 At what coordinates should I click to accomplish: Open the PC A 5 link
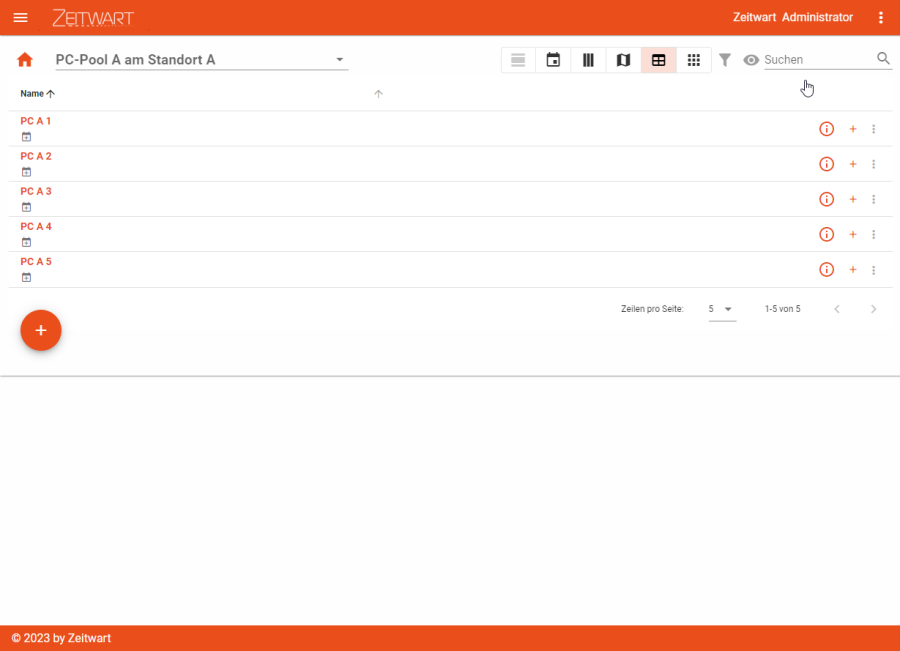pos(36,262)
